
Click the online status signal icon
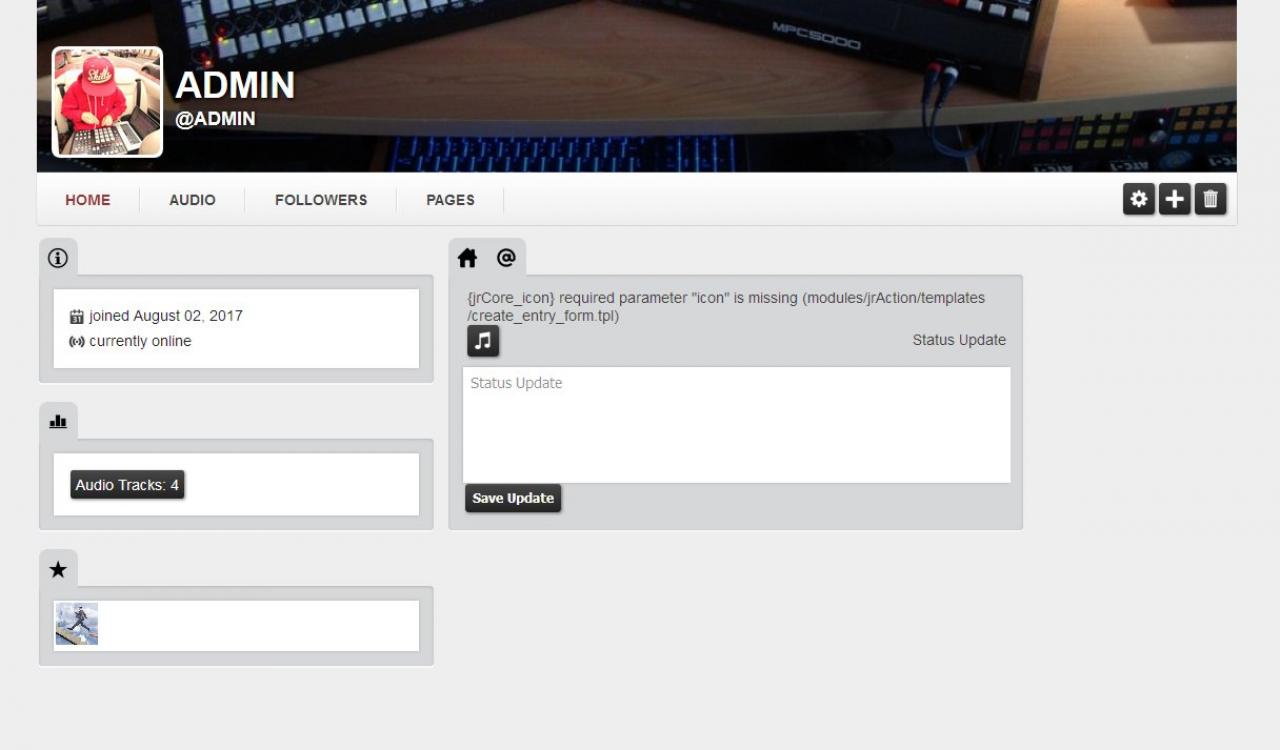click(76, 342)
